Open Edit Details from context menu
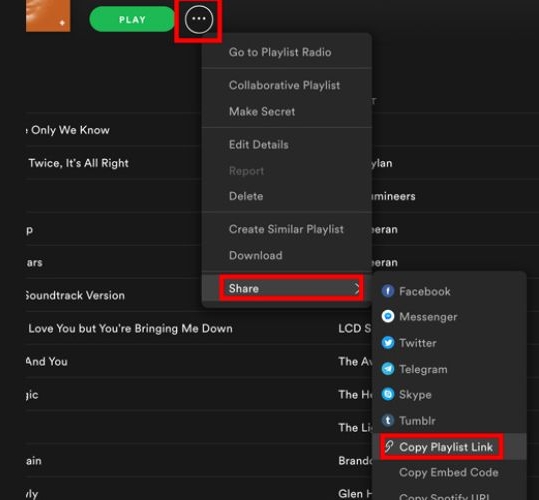 (x=258, y=145)
